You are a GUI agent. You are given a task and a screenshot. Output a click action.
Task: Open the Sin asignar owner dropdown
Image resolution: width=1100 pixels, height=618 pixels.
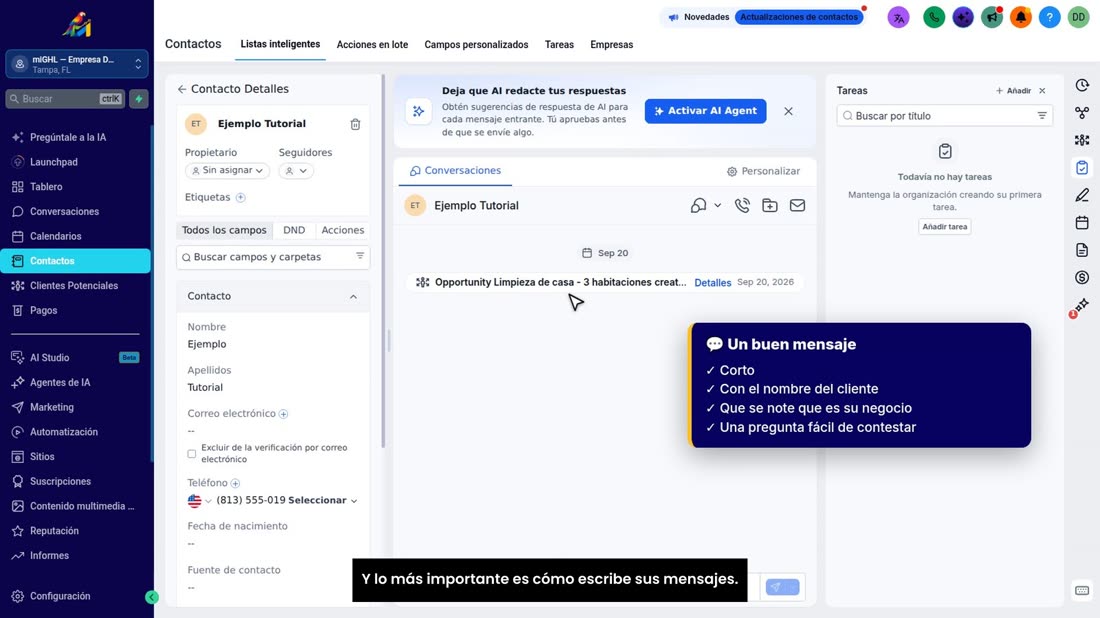[227, 170]
